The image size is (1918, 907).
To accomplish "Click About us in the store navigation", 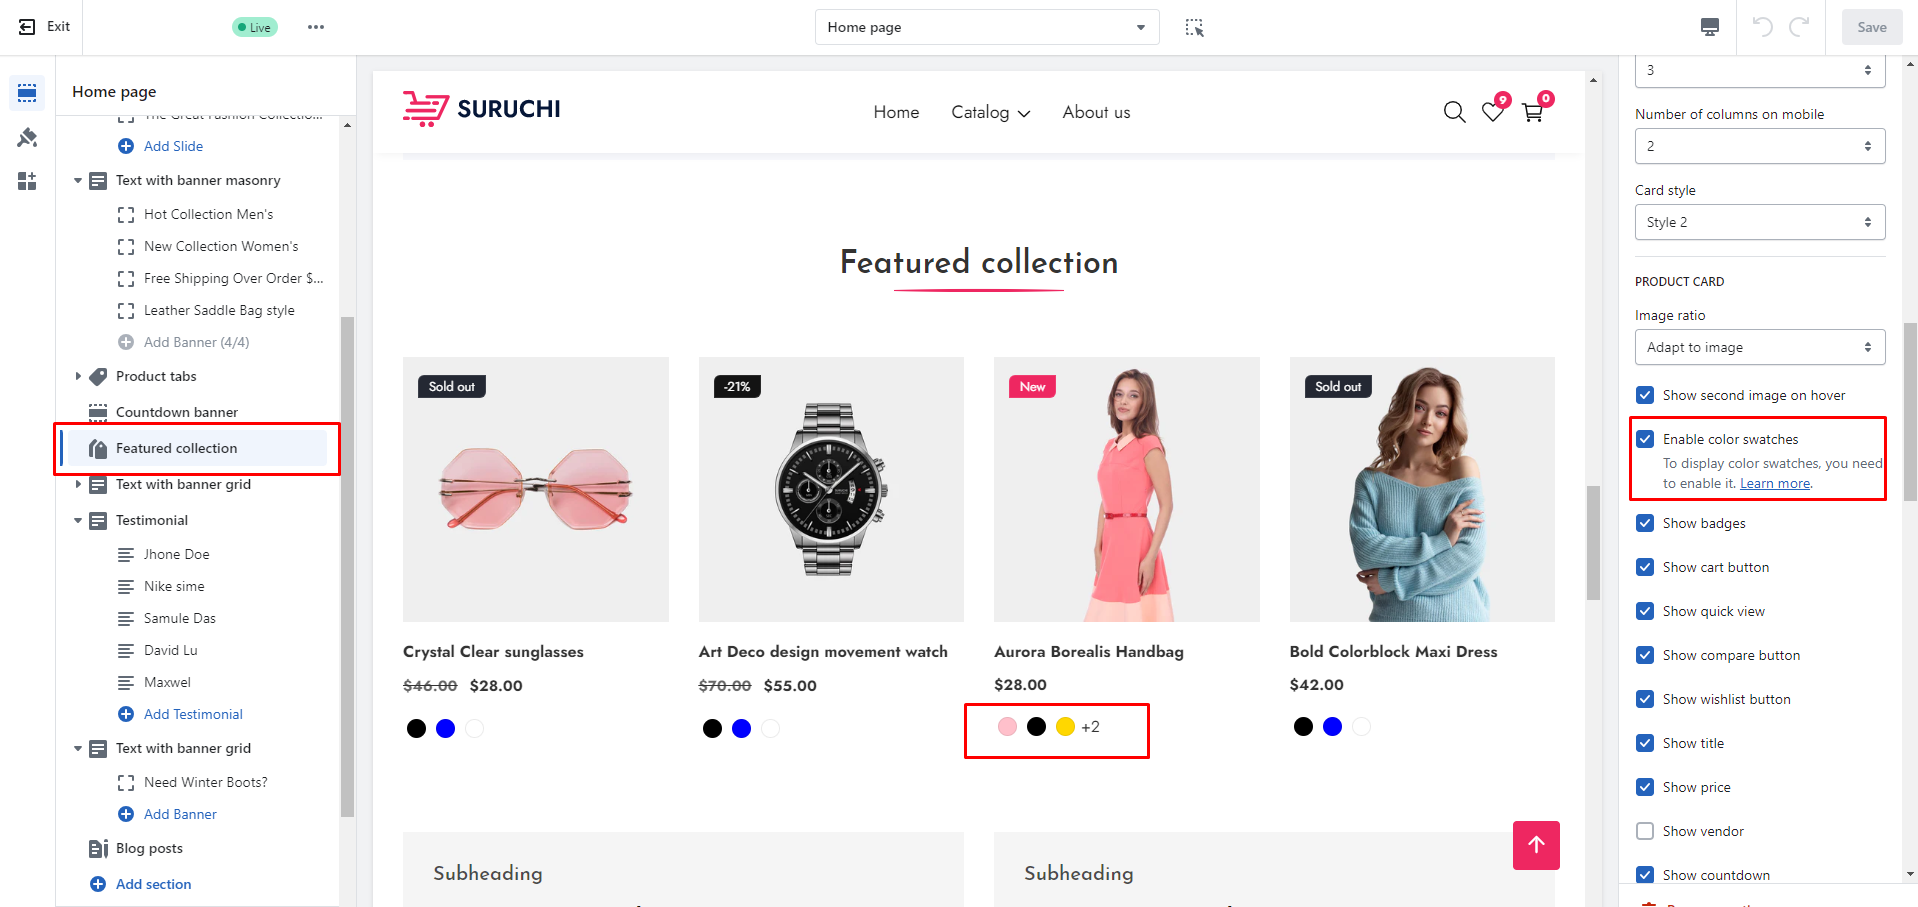I will [1096, 112].
